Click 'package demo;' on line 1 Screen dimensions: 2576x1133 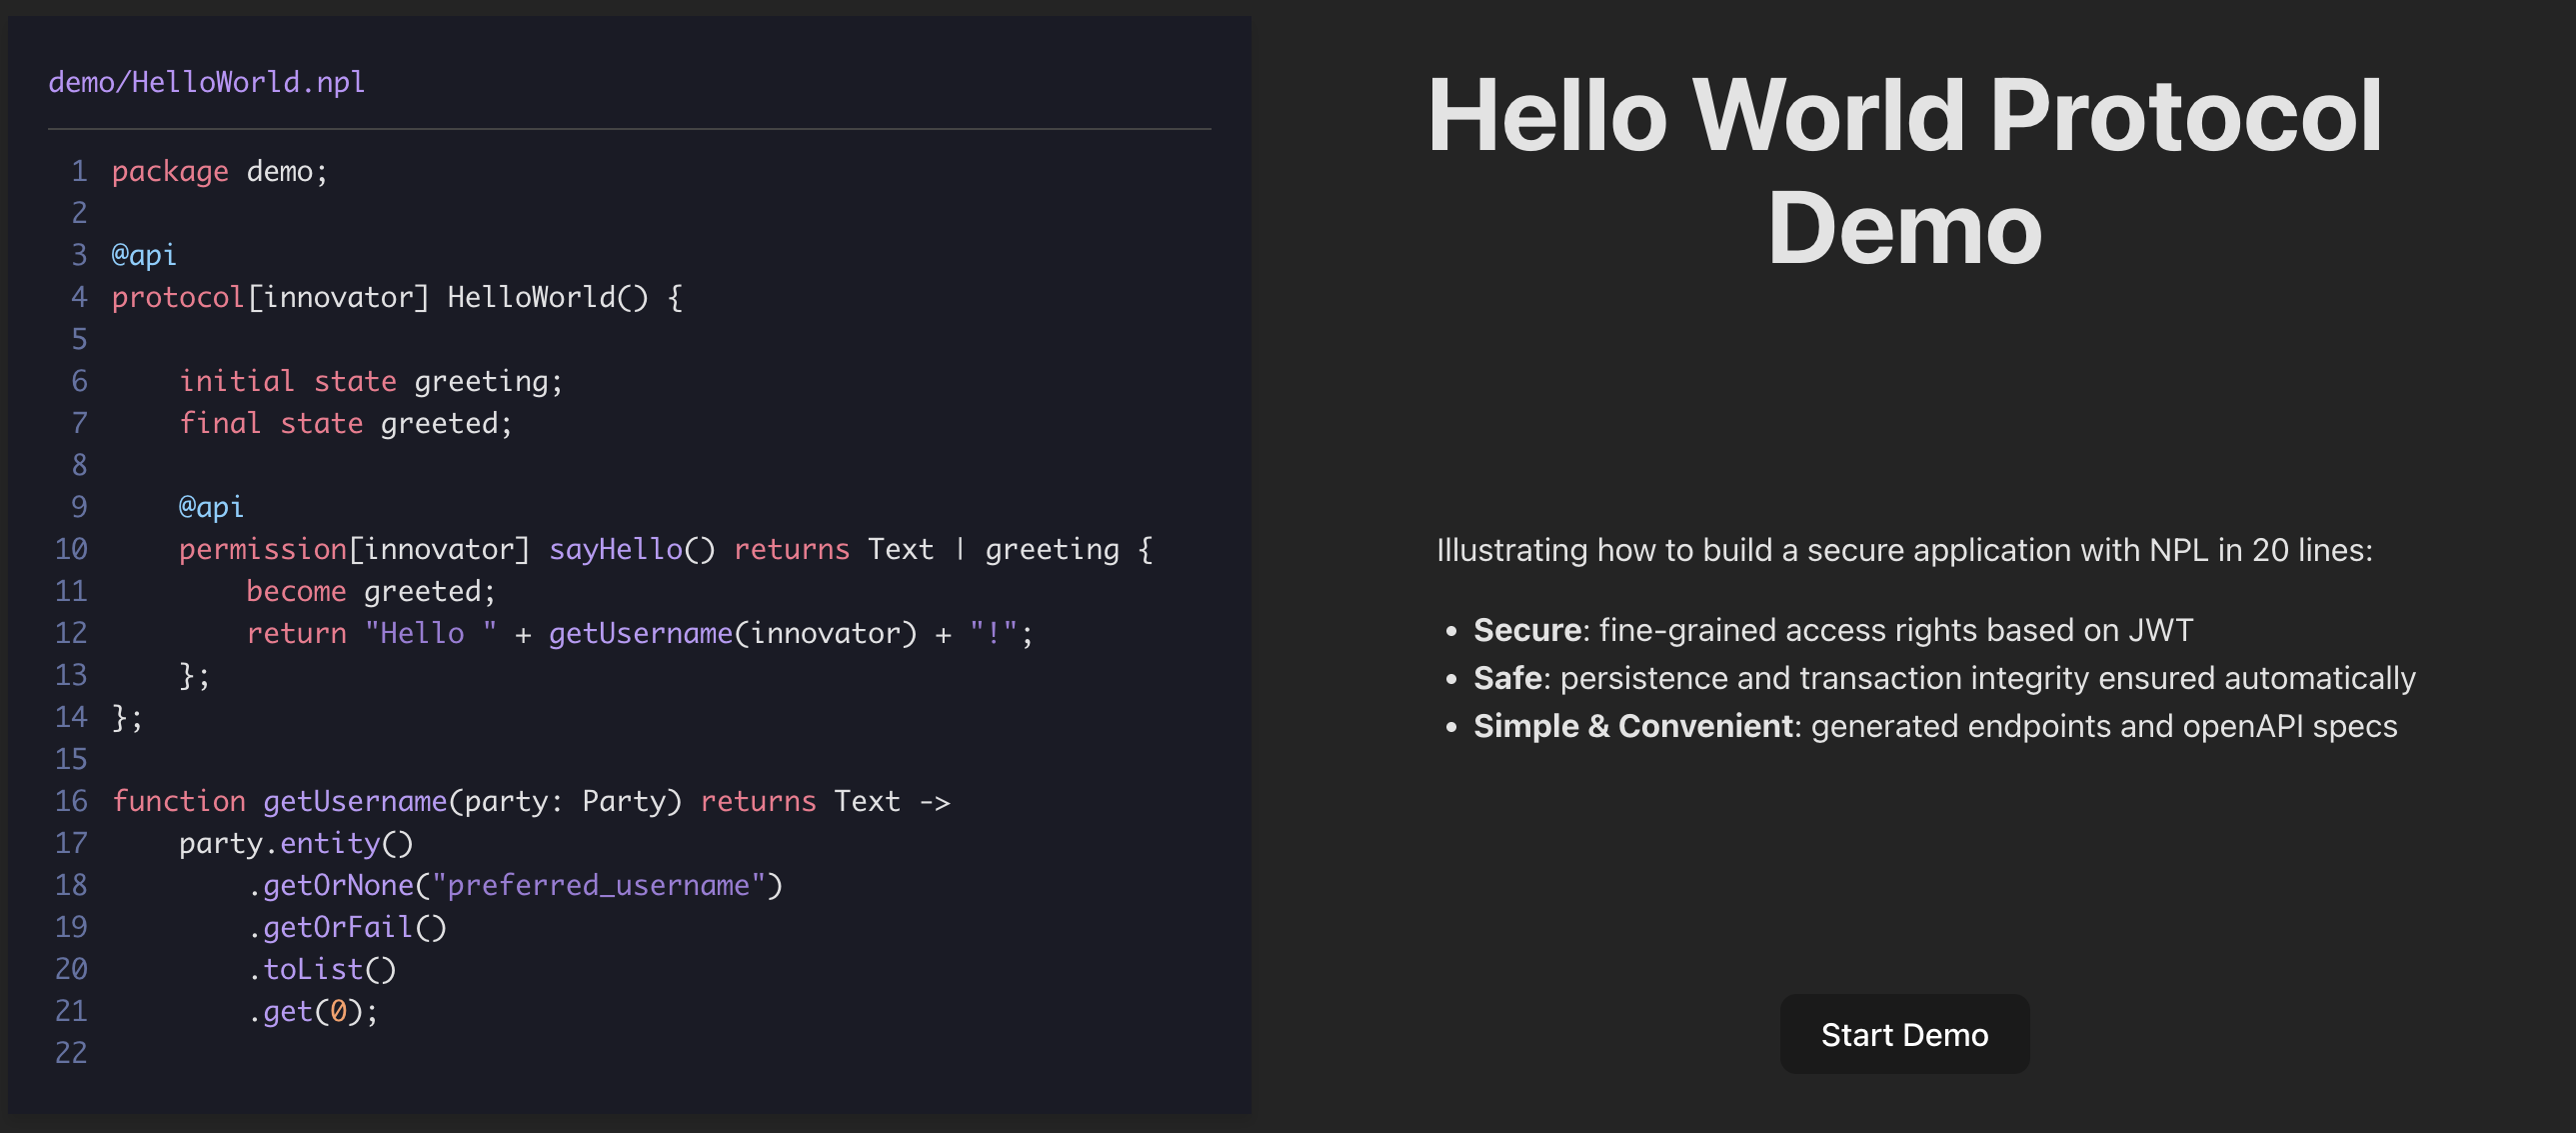click(x=220, y=172)
